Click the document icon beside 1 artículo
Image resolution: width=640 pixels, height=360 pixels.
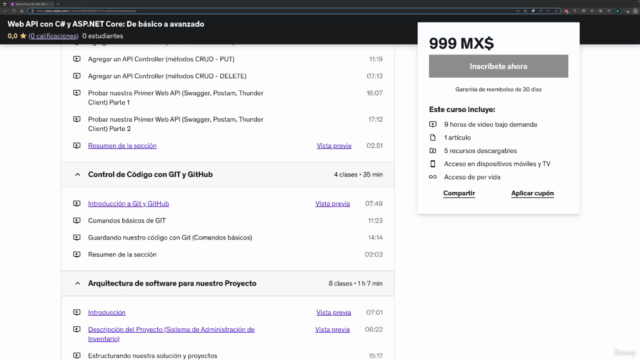click(x=433, y=138)
